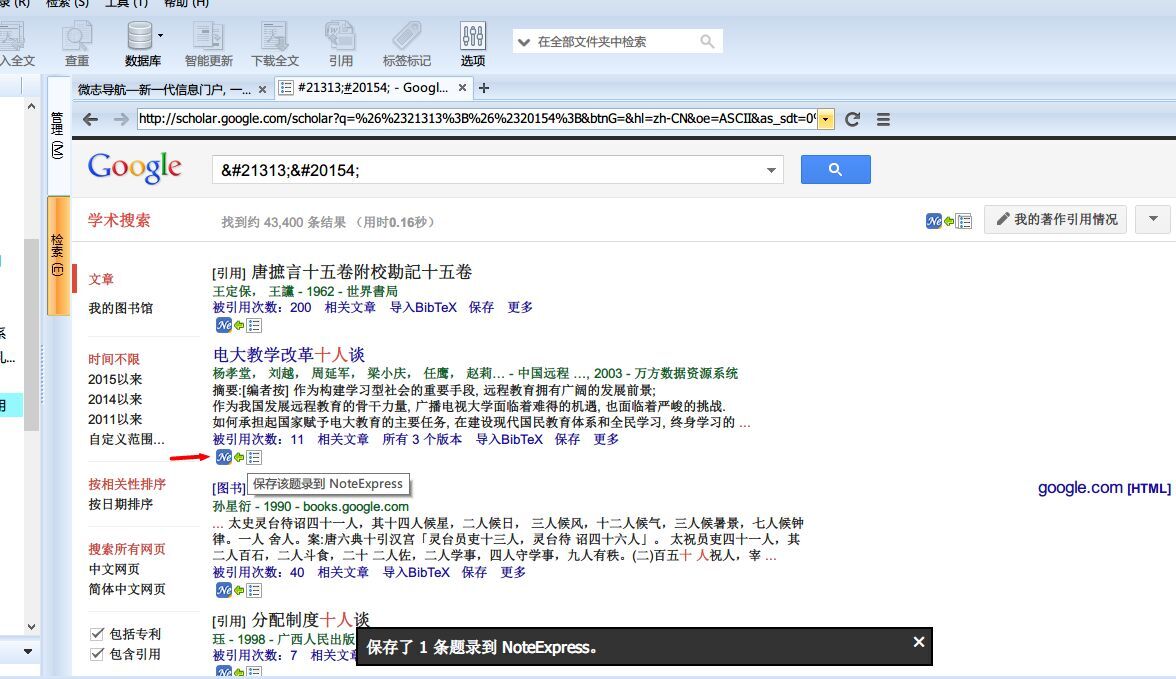
Task: Click the 智能更新 smart update icon
Action: pyautogui.click(x=208, y=44)
